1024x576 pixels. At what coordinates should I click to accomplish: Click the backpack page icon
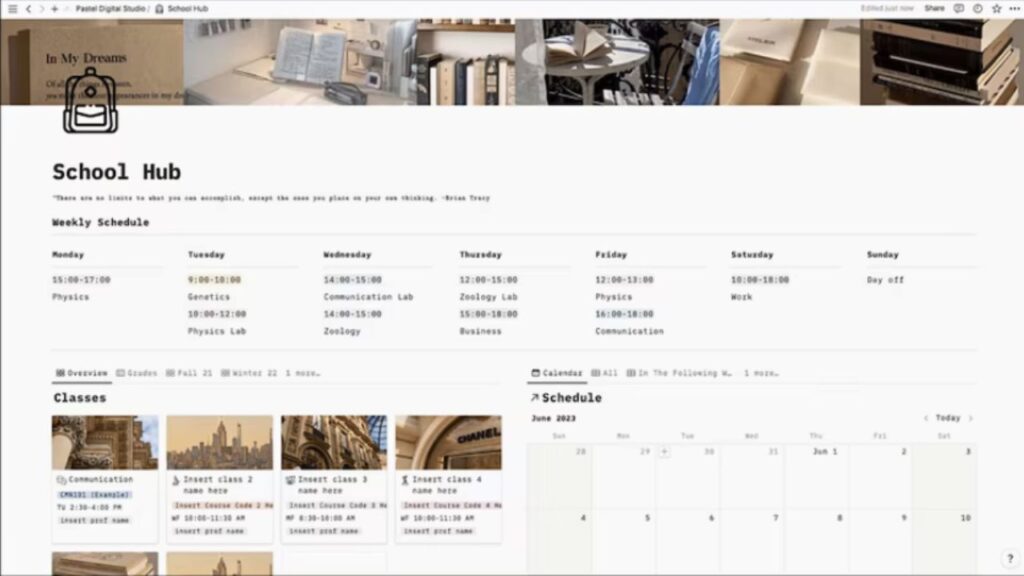90,101
